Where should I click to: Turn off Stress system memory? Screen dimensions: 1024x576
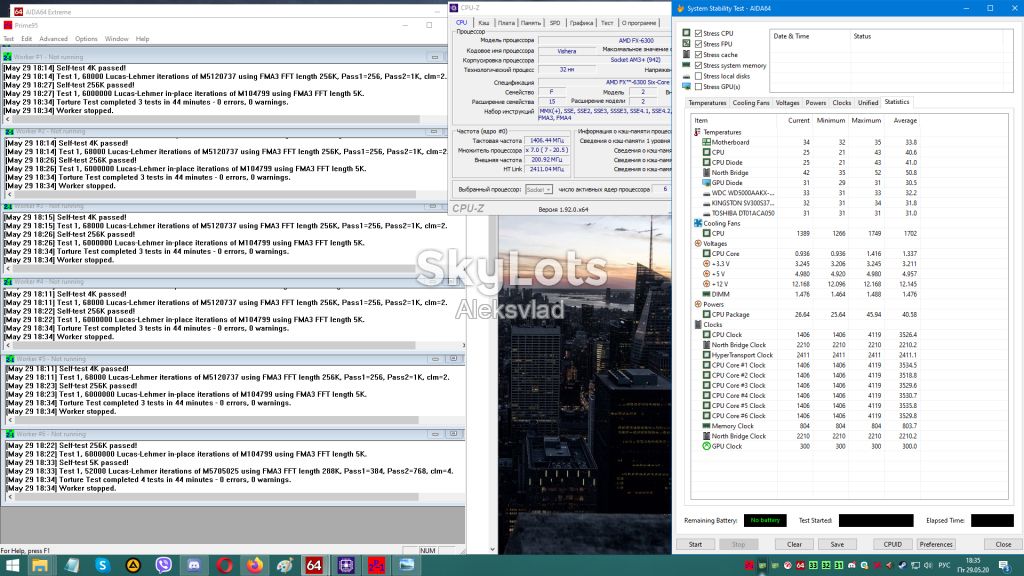(699, 65)
